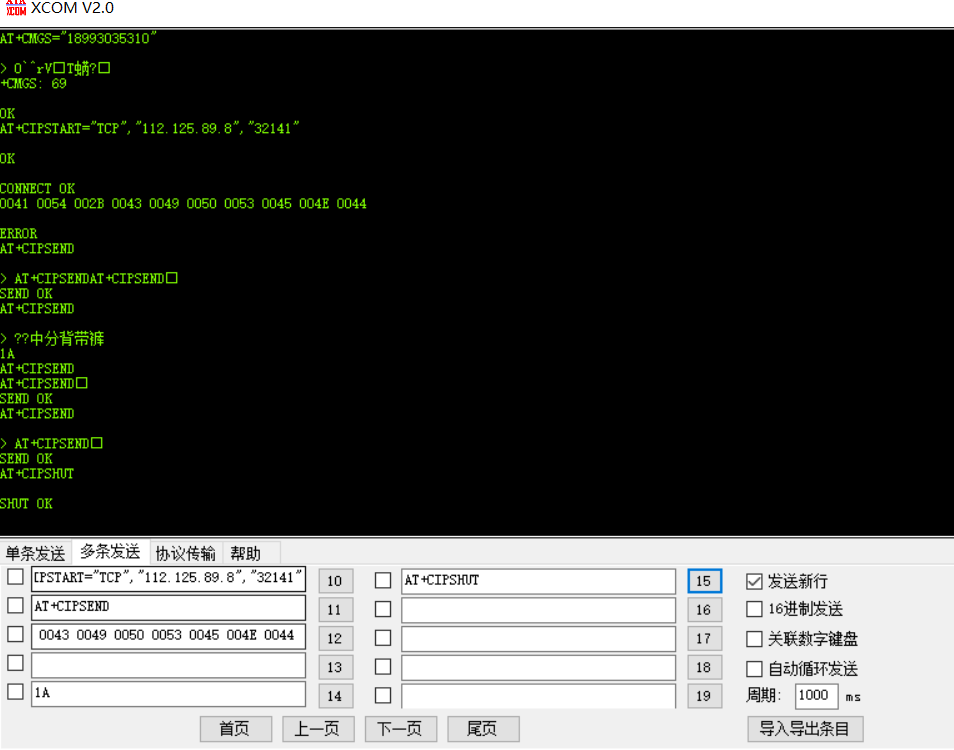
Task: Tick the checkbox beside the CIPSTART TCP entry
Action: click(x=15, y=577)
